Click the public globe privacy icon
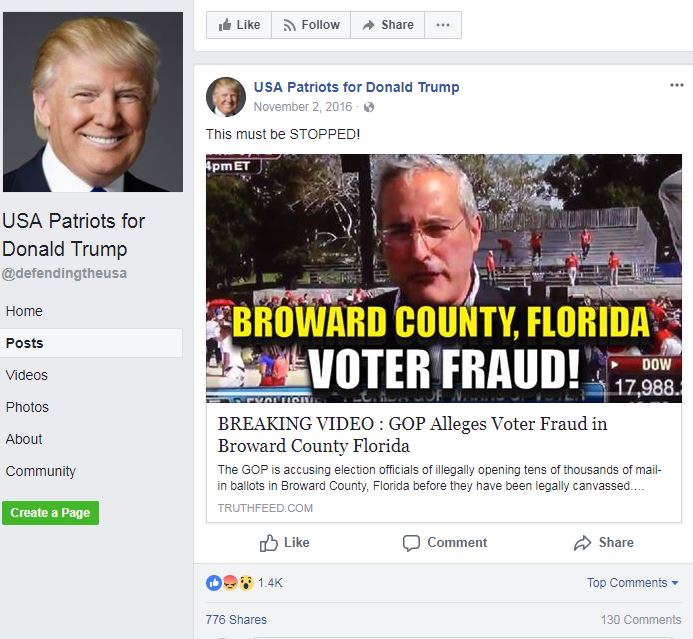 (x=369, y=107)
